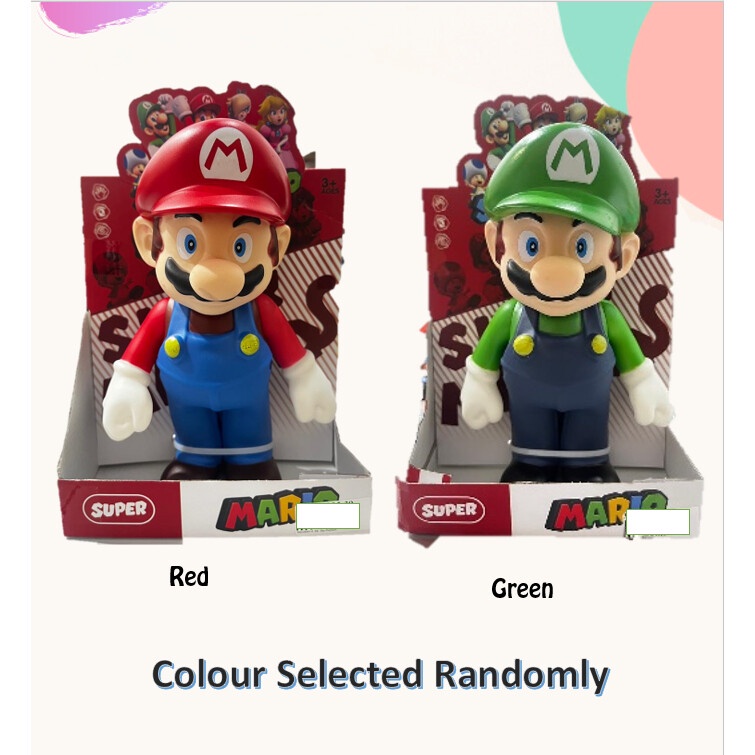
Task: Click the character artwork atop the left box
Action: 212,123
